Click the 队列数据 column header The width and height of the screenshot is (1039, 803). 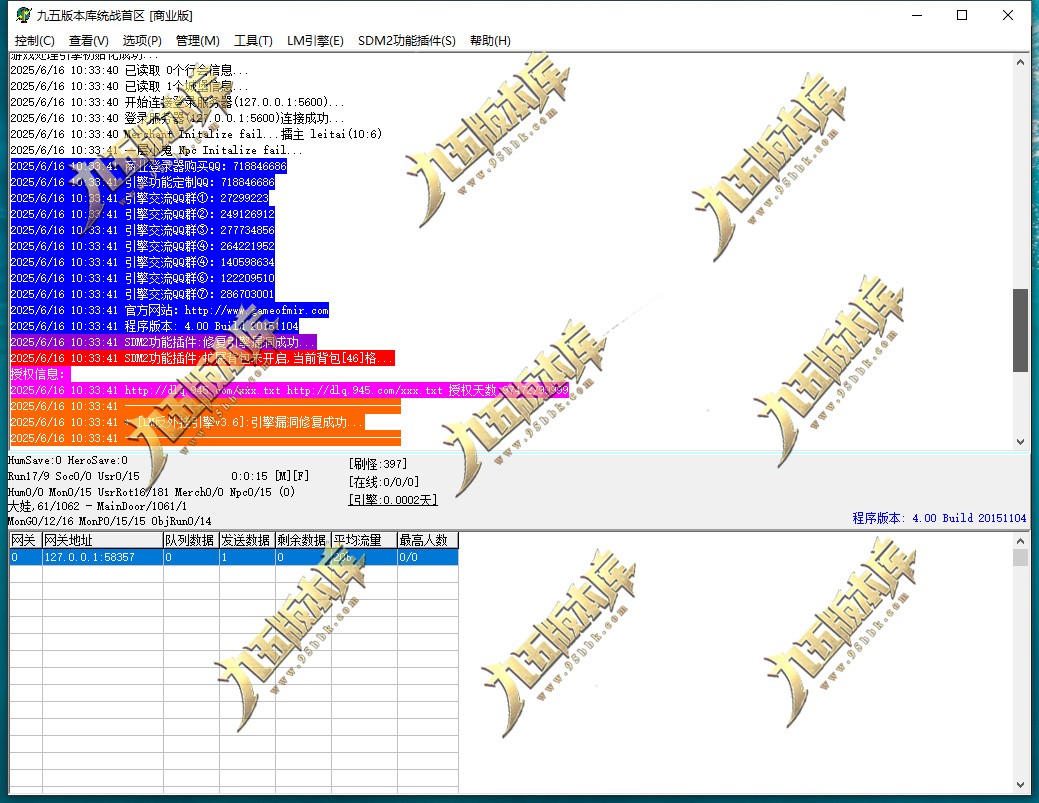(x=191, y=541)
